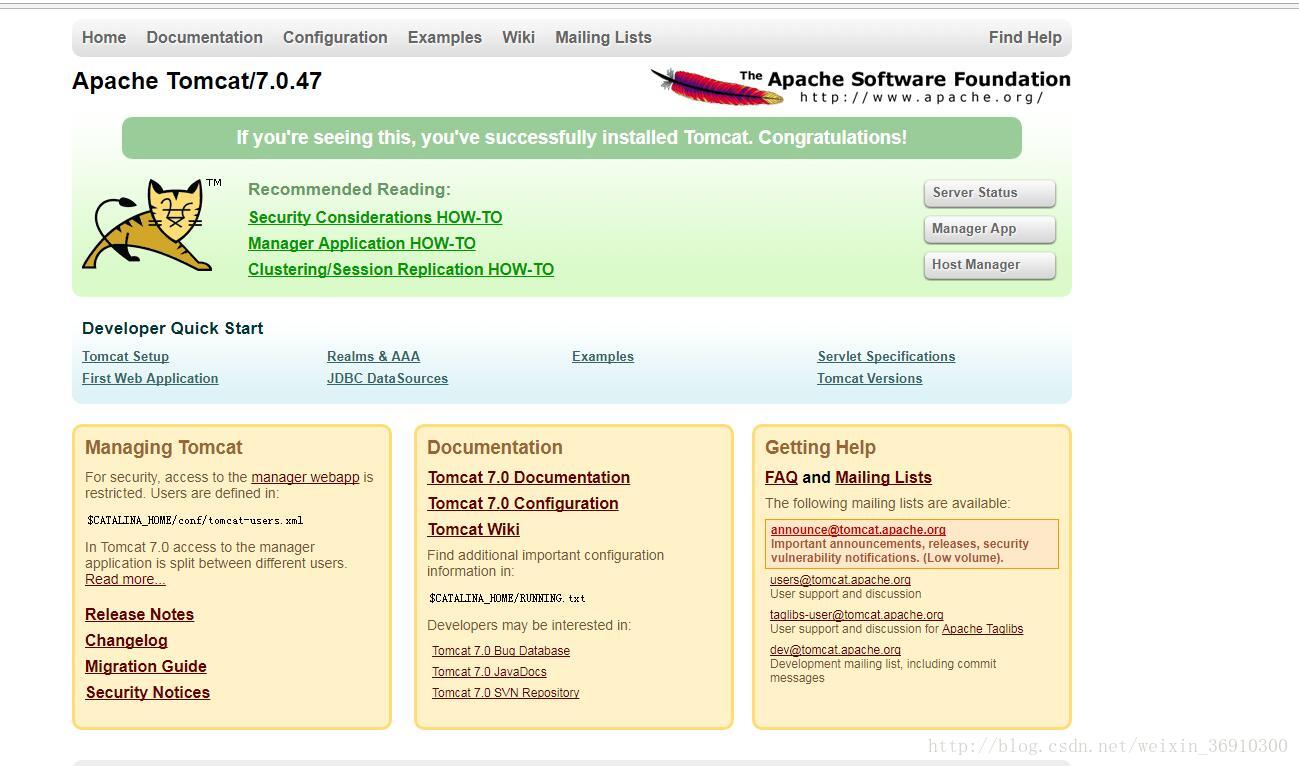Open the Servlet Specifications link

[x=886, y=356]
